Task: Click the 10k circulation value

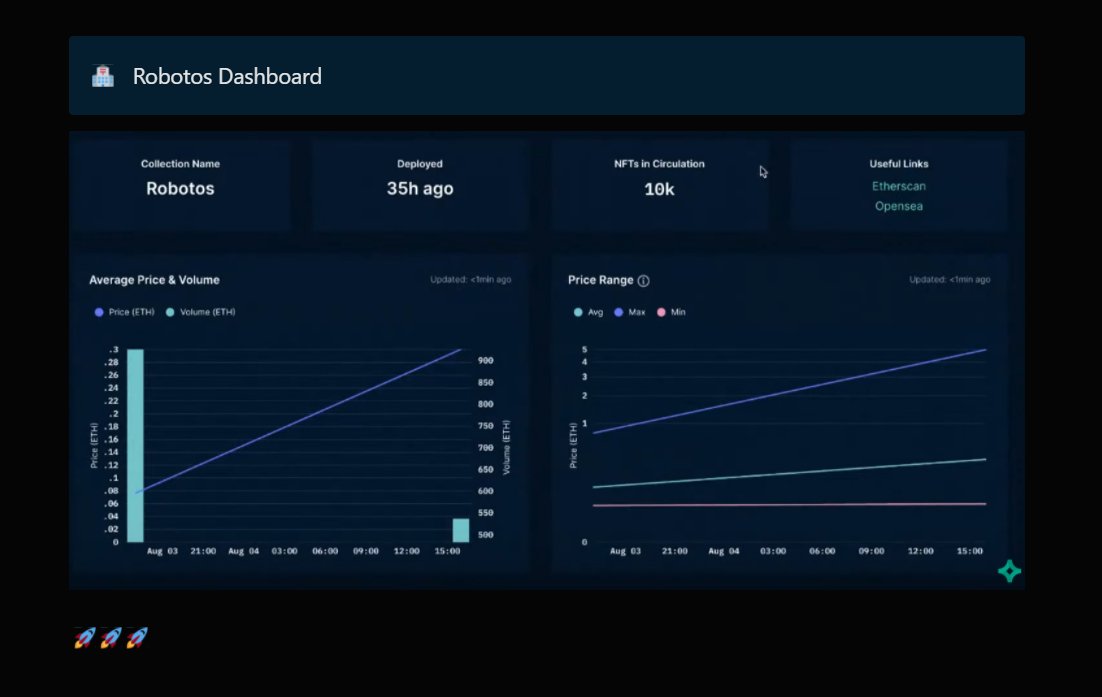Action: point(659,189)
